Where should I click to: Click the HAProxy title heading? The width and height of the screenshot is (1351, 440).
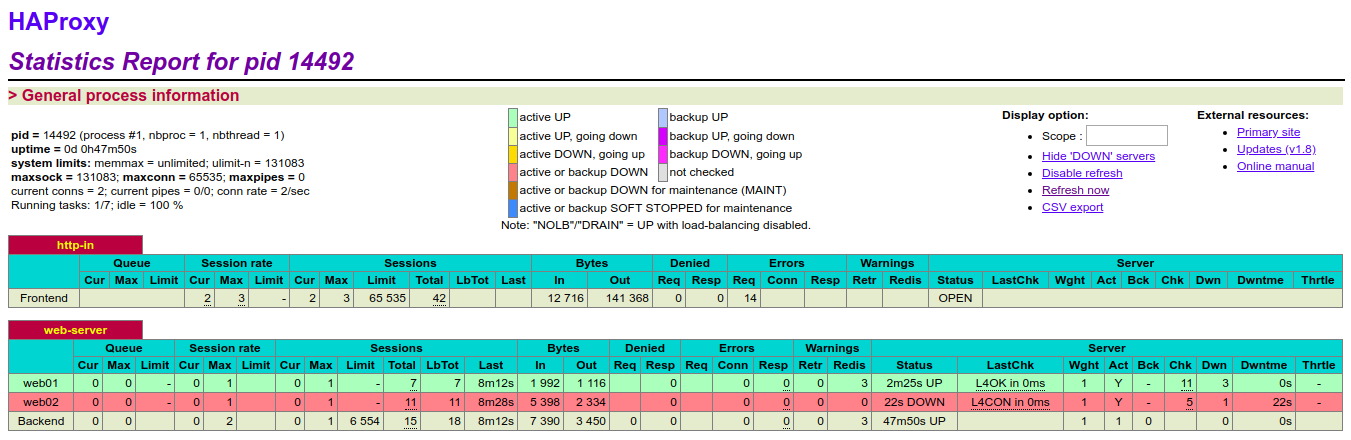click(x=59, y=22)
